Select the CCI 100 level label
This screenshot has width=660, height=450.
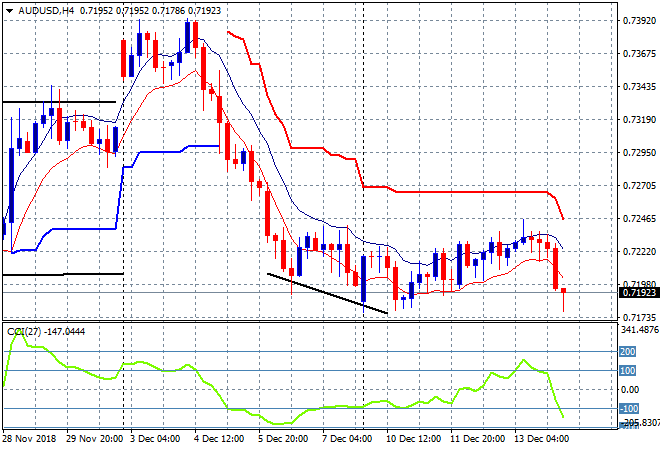[x=627, y=371]
